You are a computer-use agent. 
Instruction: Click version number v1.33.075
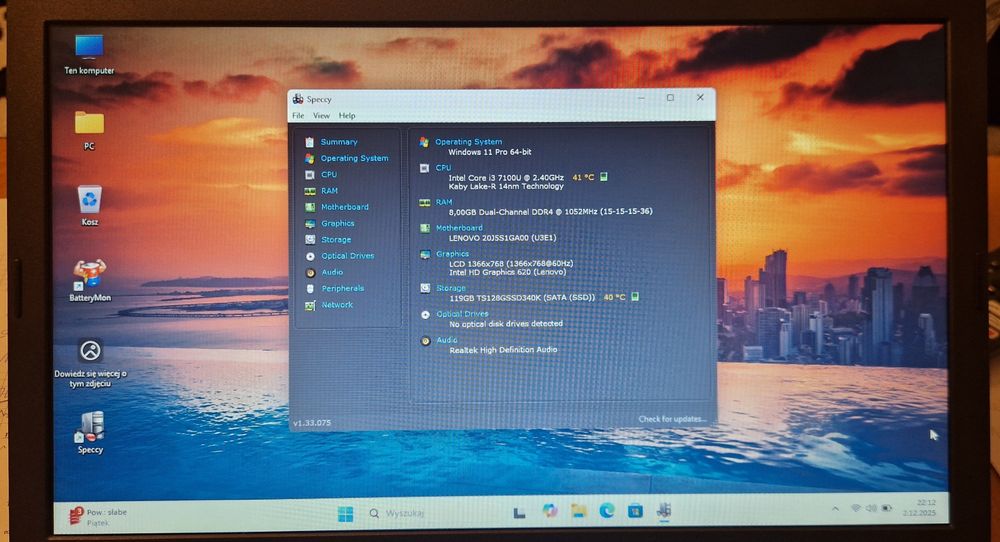312,423
